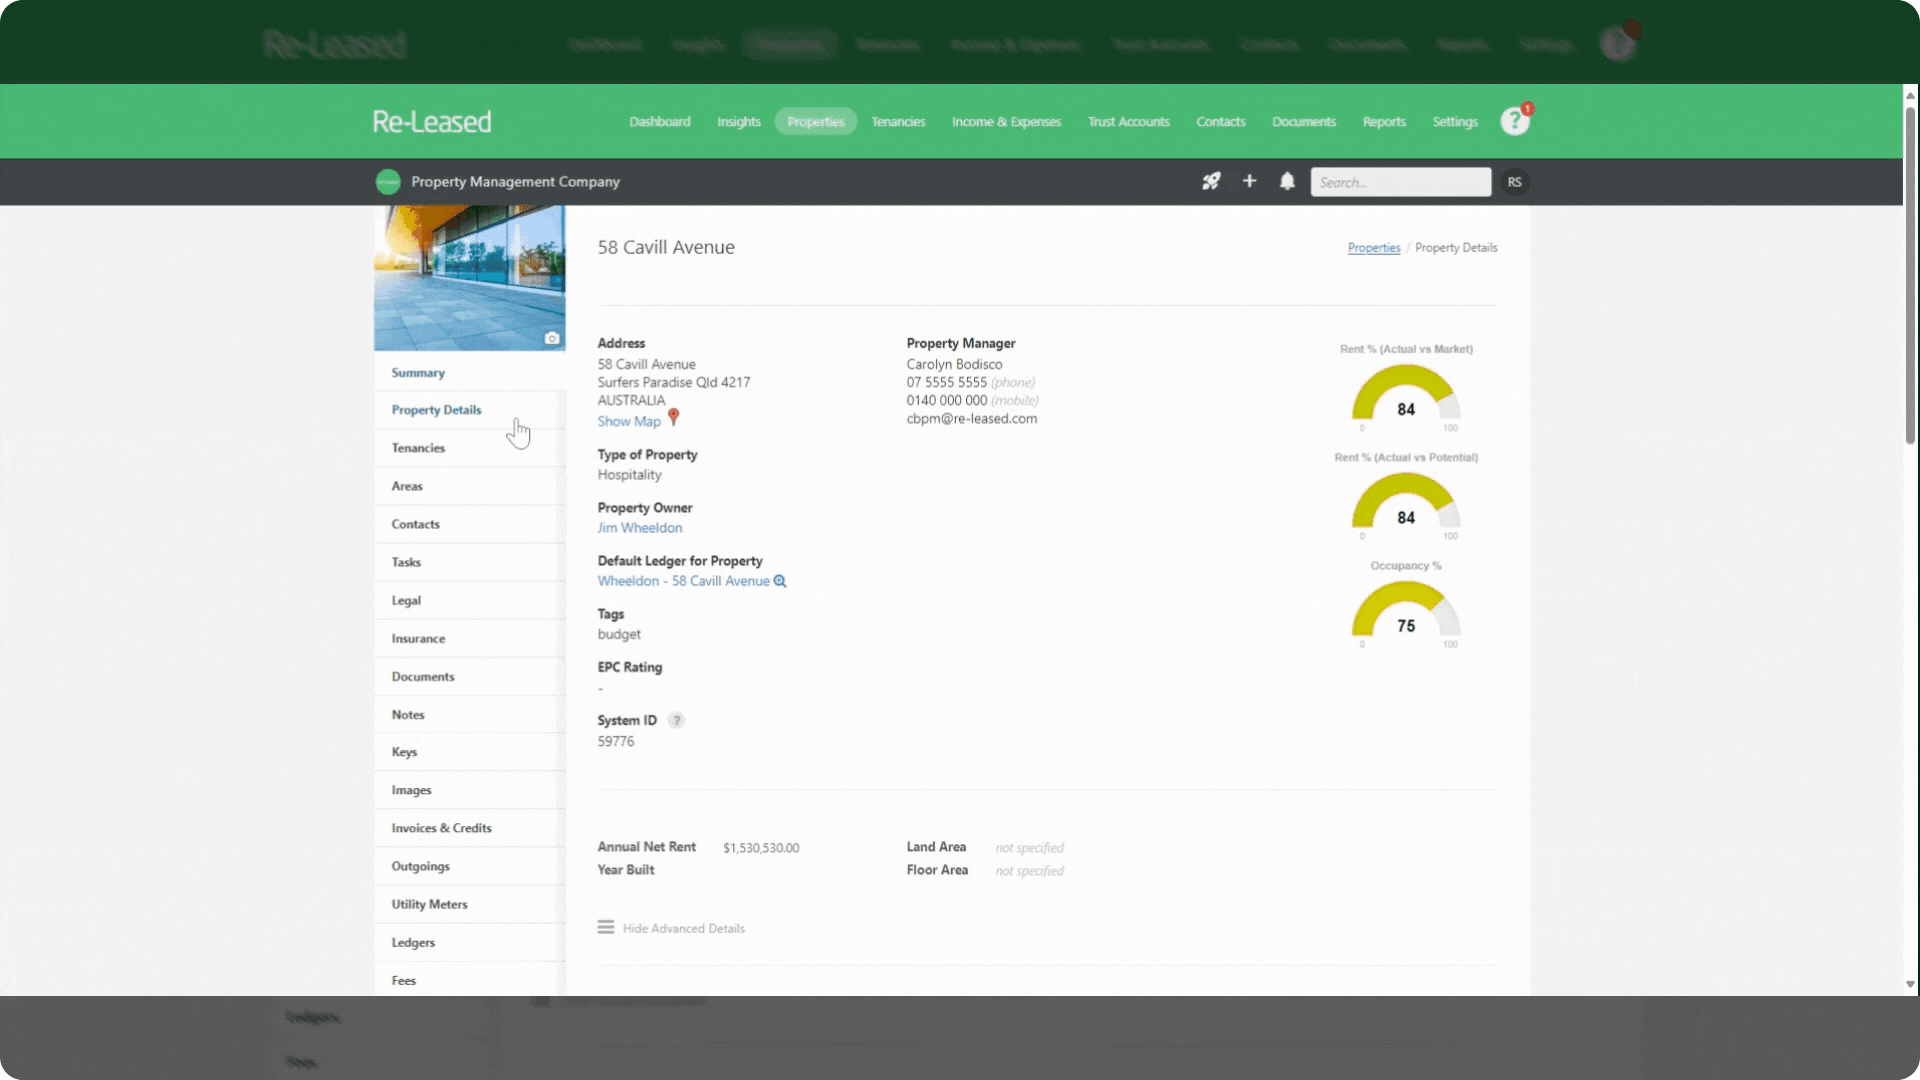The width and height of the screenshot is (1920, 1080).
Task: Click the scrollbar down arrow
Action: [x=1910, y=984]
